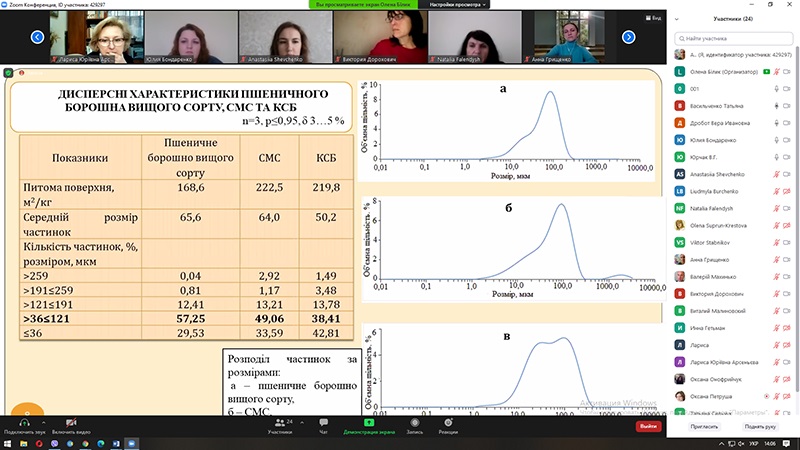The width and height of the screenshot is (800, 450).
Task: Leave meeting with red Выйти button
Action: (x=648, y=426)
